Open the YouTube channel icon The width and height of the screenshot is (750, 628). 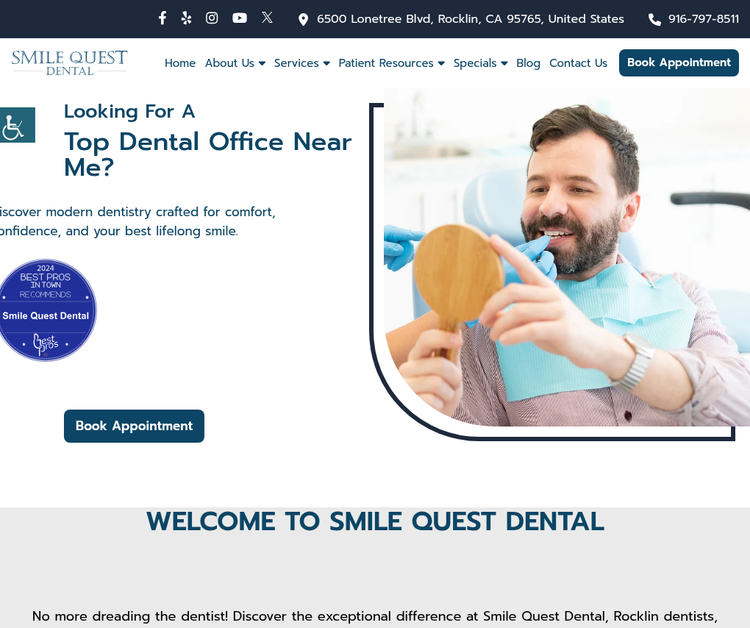(240, 18)
